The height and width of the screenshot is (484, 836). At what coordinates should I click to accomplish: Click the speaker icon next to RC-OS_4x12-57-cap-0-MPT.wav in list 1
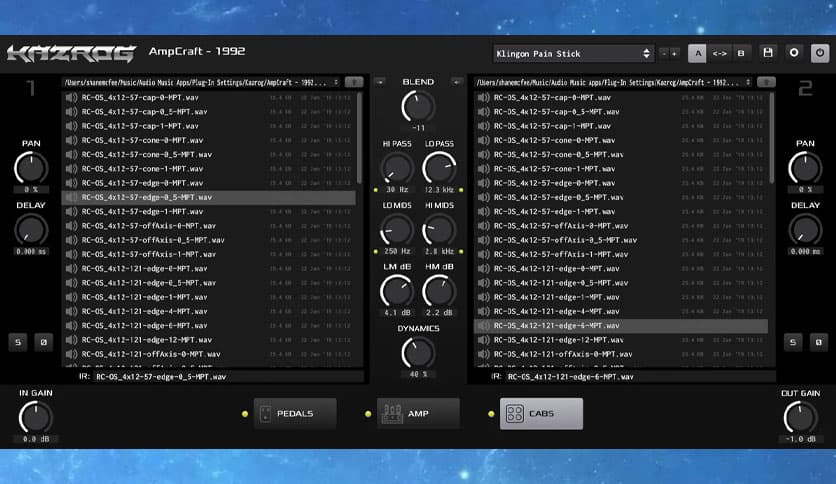pyautogui.click(x=71, y=97)
